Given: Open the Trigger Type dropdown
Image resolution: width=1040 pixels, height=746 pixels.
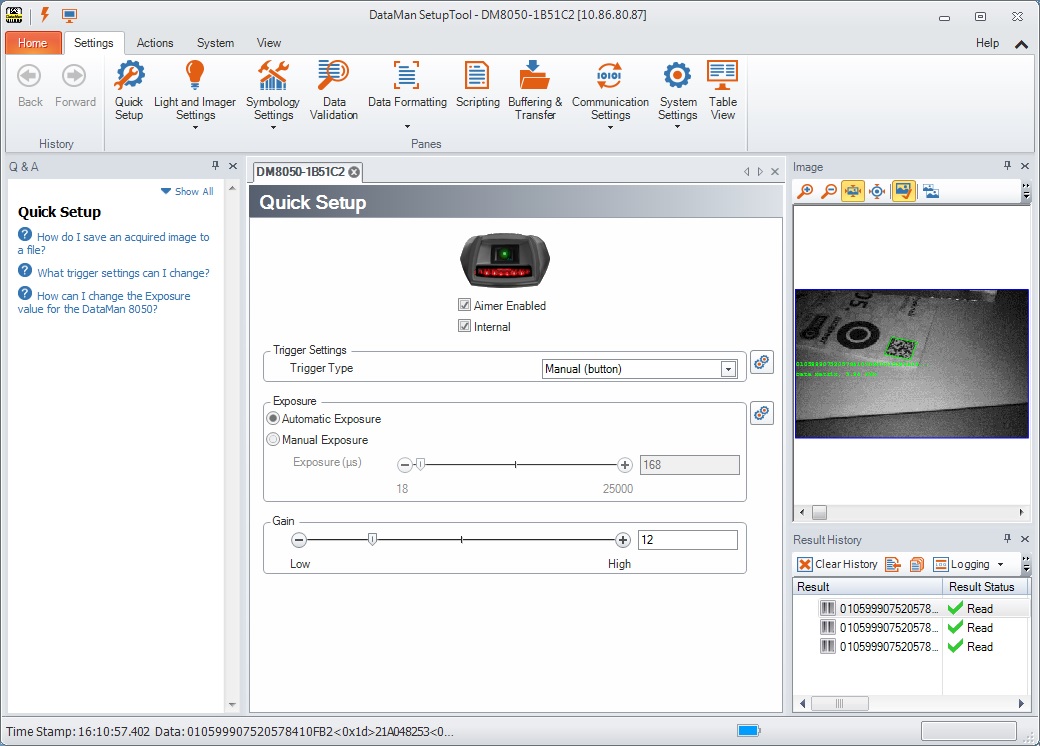Looking at the screenshot, I should coord(728,369).
